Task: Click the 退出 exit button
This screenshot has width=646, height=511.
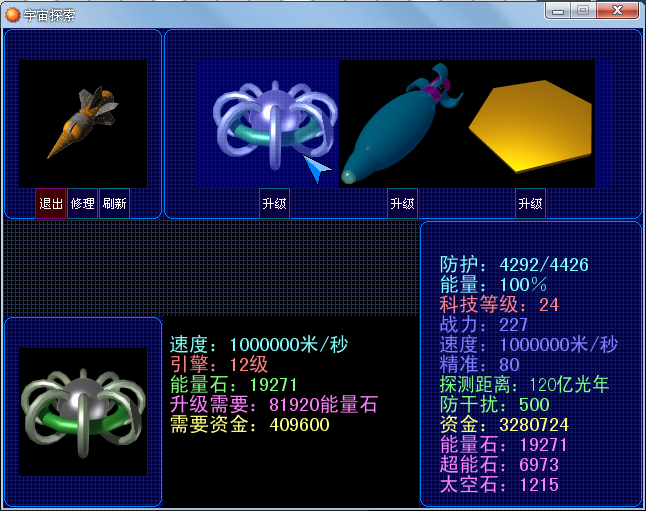Action: (x=51, y=203)
